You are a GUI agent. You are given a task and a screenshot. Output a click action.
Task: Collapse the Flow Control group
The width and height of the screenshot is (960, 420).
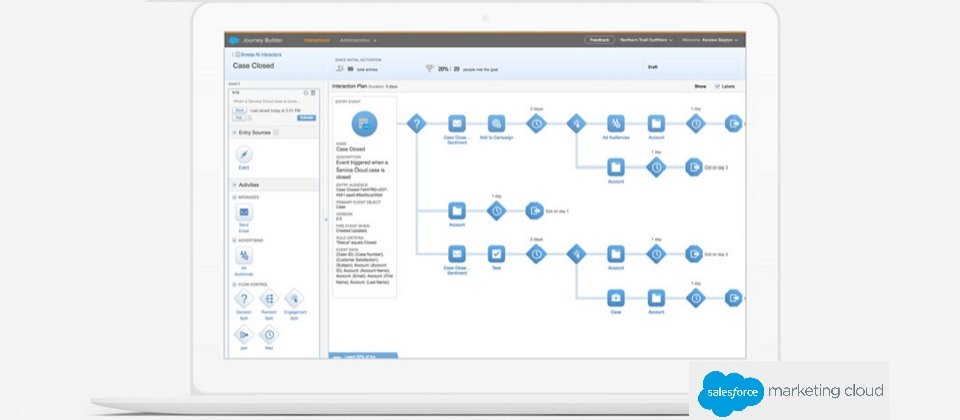[234, 284]
